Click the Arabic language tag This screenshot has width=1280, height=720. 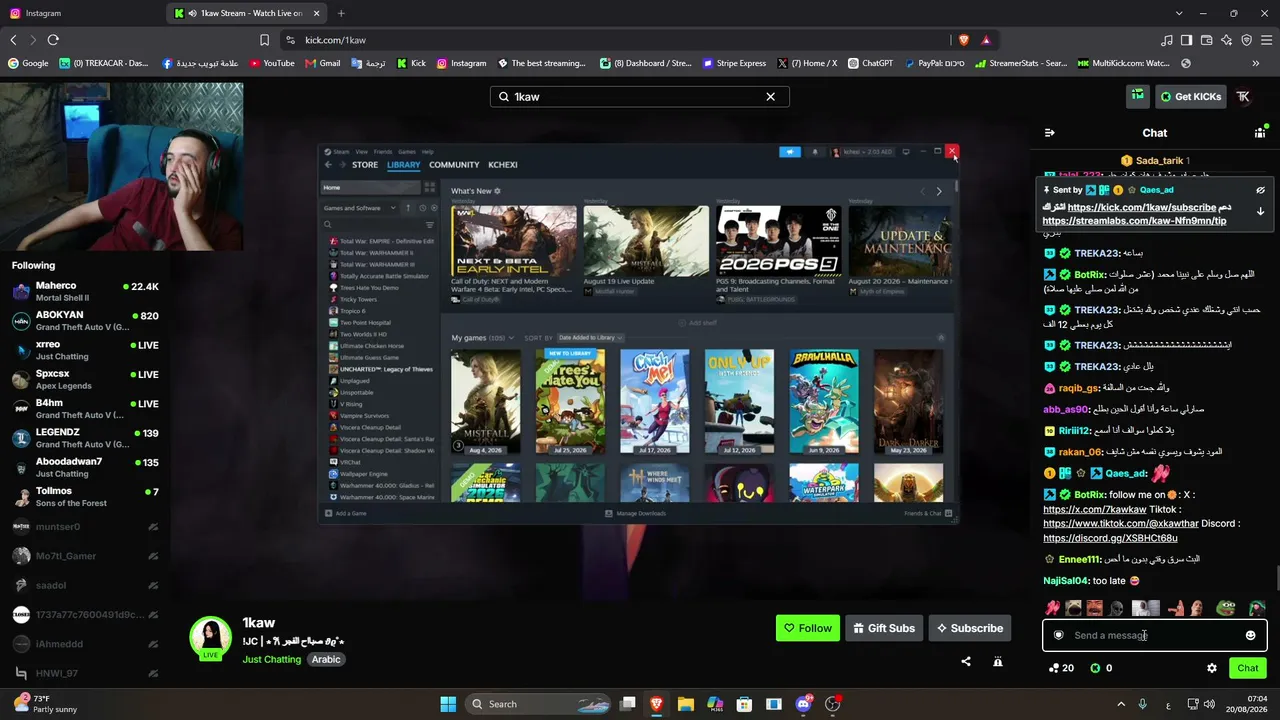click(x=326, y=659)
